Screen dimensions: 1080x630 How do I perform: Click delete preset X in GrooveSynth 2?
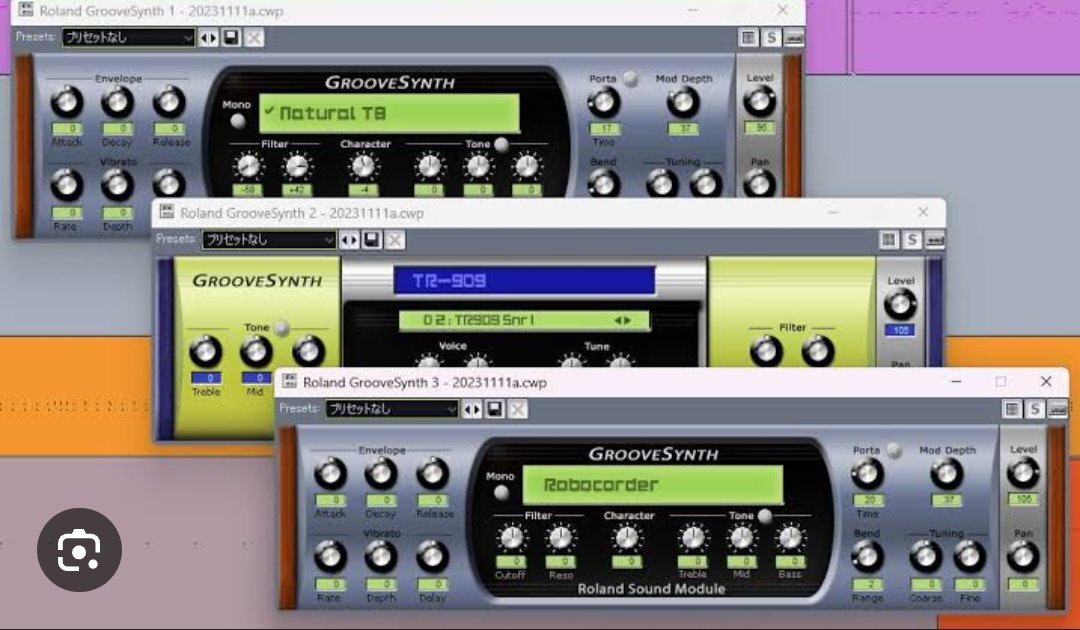(395, 240)
